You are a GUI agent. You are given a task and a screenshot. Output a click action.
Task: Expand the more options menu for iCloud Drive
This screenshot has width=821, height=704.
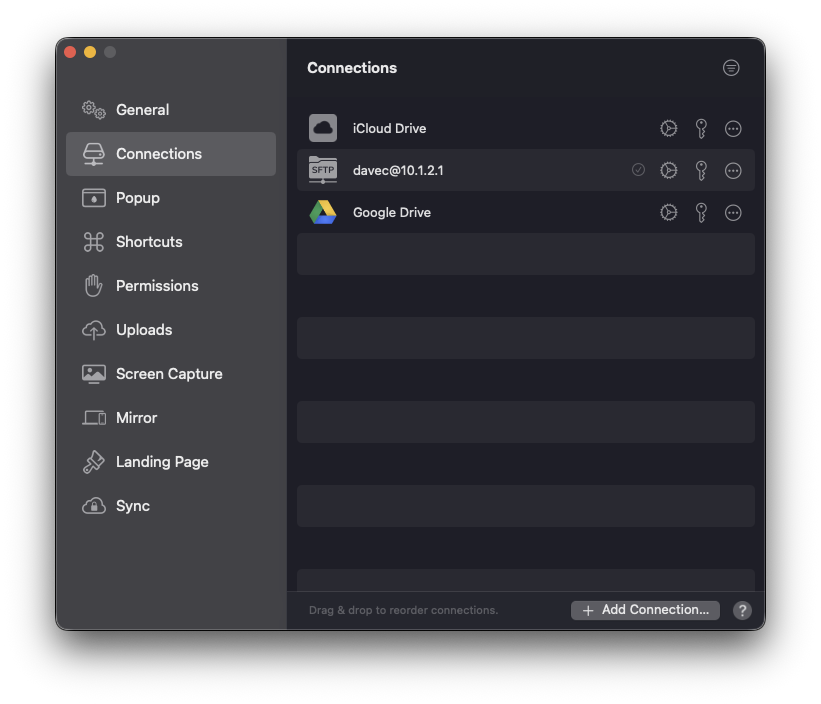(733, 128)
